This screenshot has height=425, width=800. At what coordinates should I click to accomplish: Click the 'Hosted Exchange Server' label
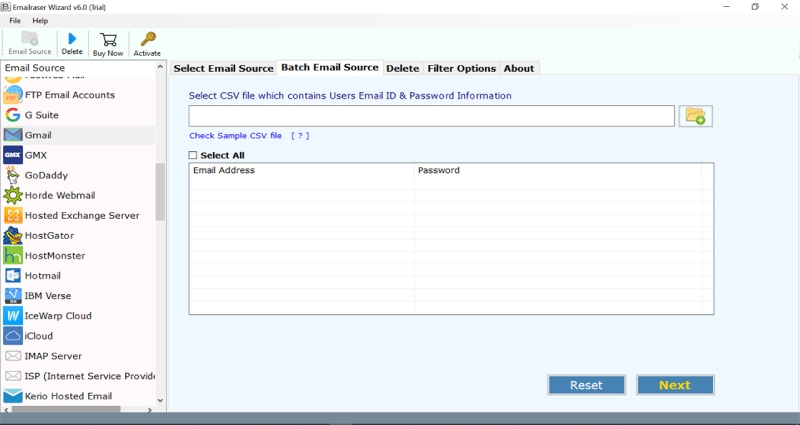(82, 216)
